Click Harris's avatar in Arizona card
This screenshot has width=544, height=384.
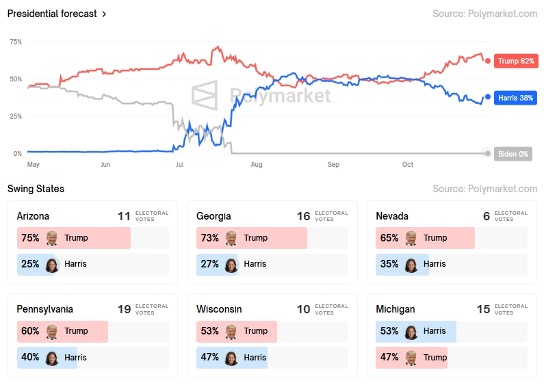[x=52, y=265]
